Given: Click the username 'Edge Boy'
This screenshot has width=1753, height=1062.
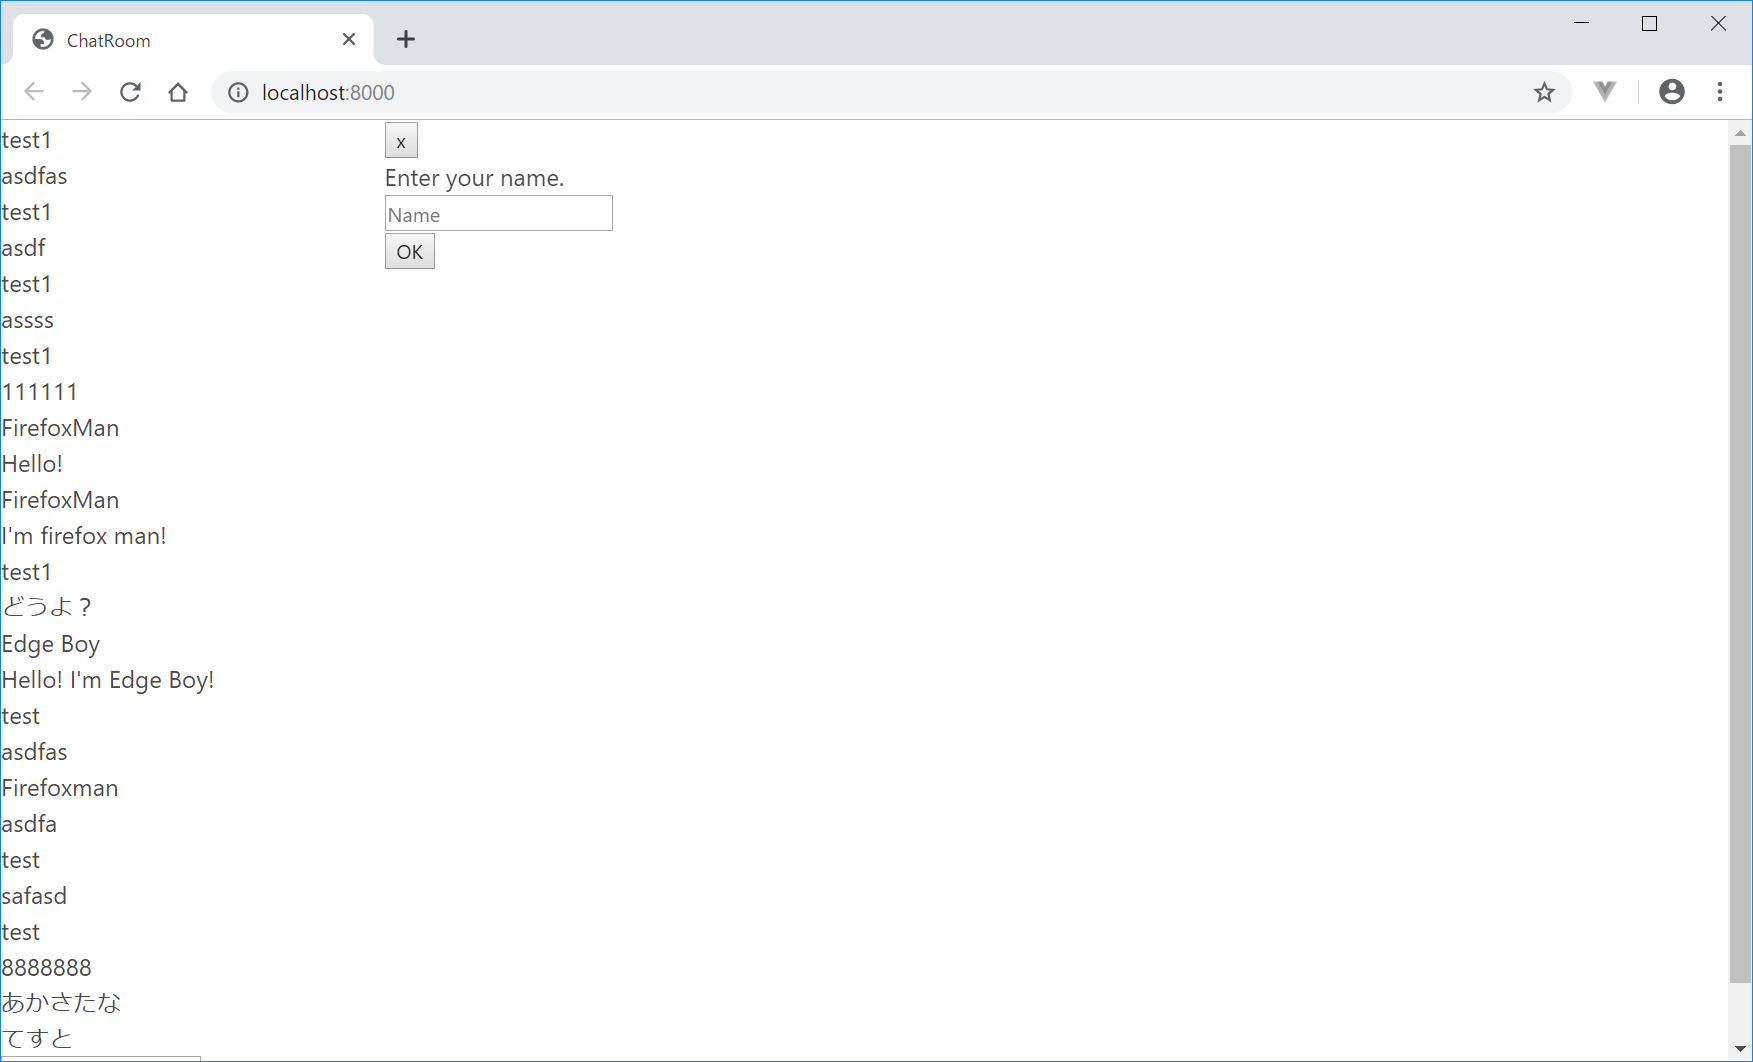Looking at the screenshot, I should pos(51,644).
